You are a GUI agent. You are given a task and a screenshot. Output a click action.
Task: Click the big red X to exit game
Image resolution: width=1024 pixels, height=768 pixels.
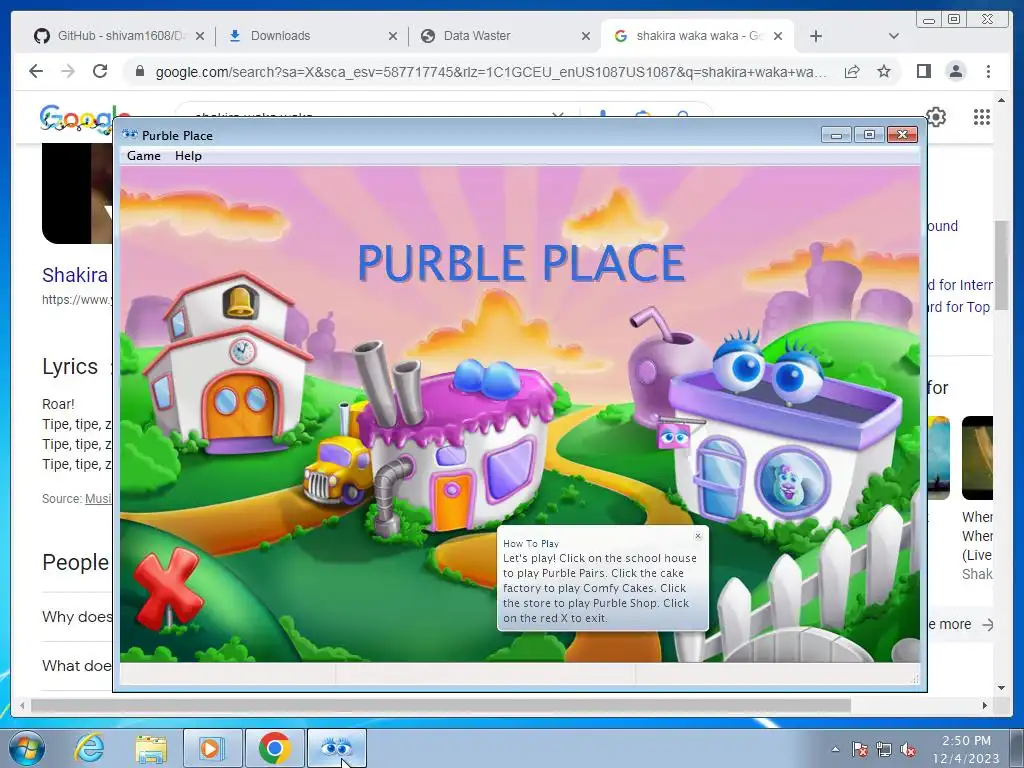click(168, 588)
